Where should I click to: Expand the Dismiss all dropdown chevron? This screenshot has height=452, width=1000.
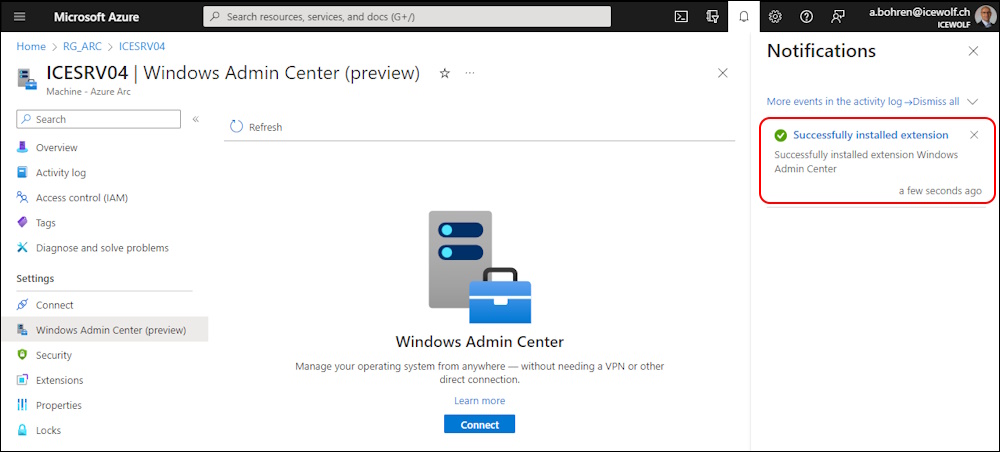pyautogui.click(x=973, y=101)
